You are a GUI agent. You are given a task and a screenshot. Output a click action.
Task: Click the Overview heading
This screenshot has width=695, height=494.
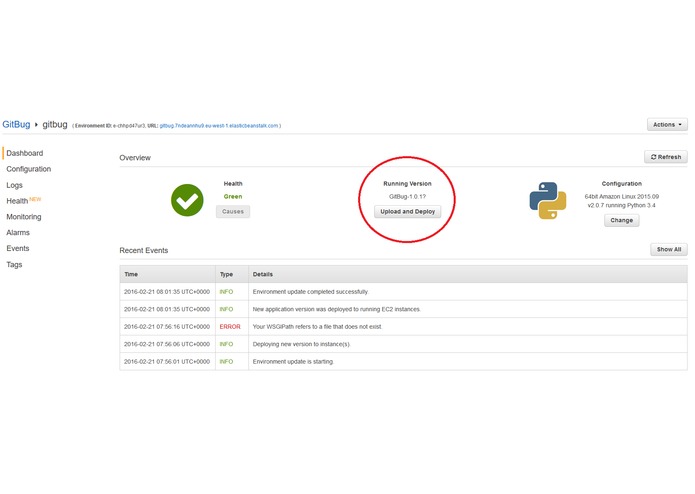(135, 158)
